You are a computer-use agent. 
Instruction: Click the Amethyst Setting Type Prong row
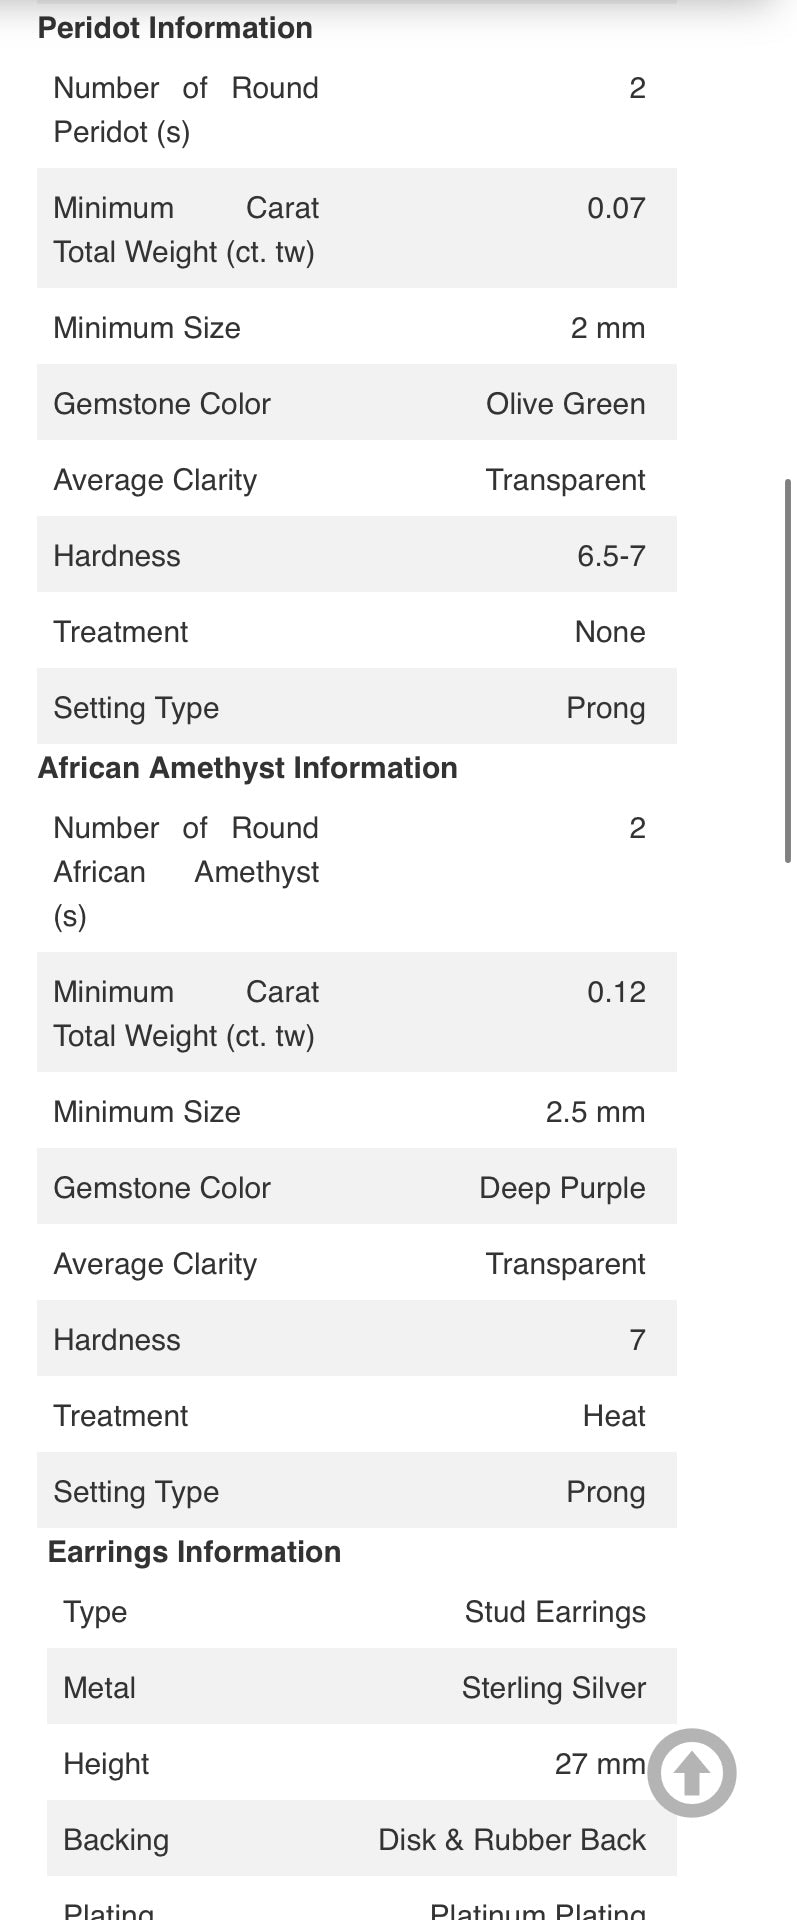(357, 1490)
